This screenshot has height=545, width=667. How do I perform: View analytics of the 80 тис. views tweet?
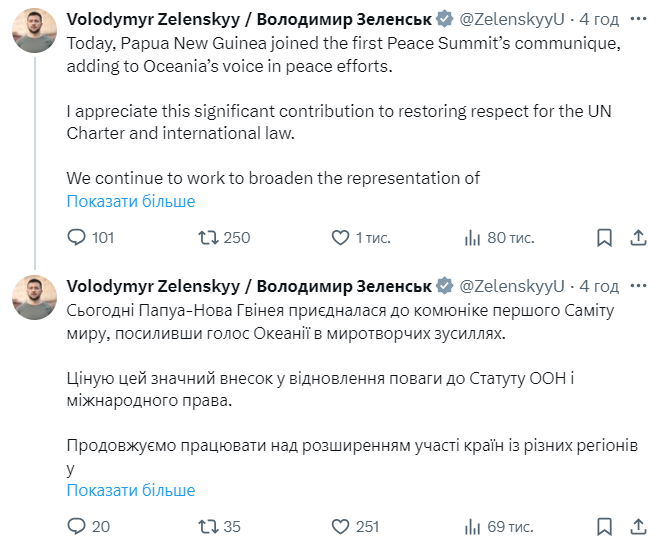point(473,238)
